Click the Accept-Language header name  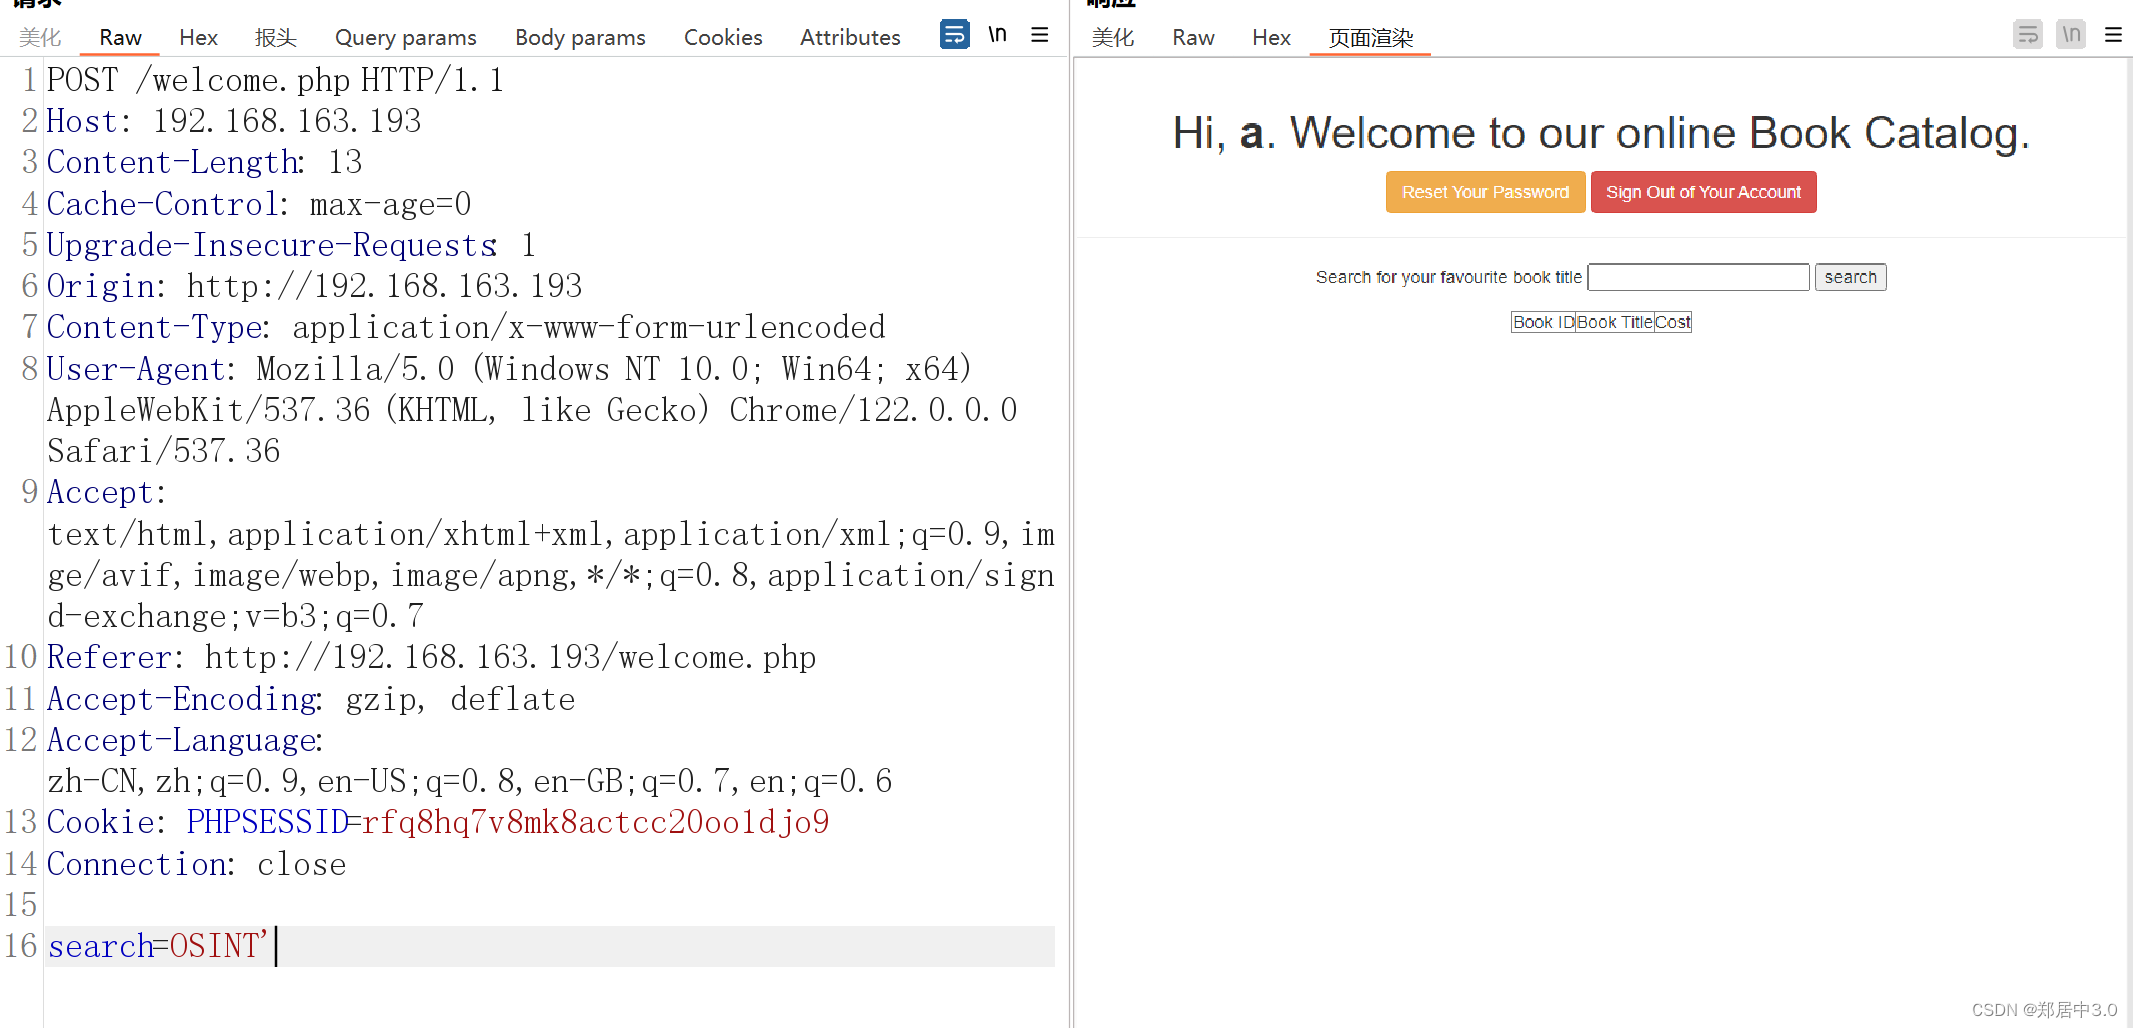pos(181,740)
